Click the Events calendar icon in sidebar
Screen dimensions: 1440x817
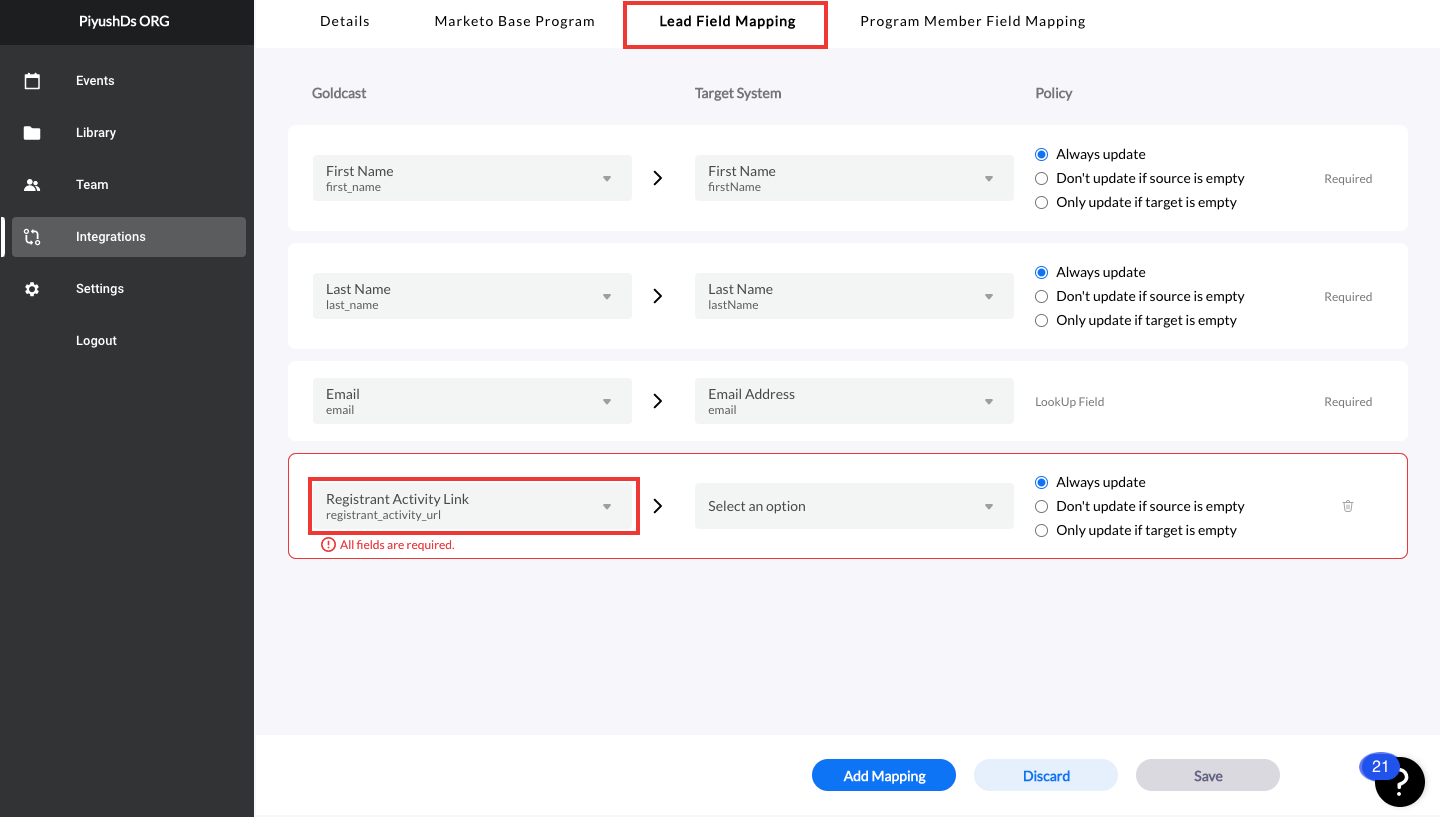tap(32, 81)
